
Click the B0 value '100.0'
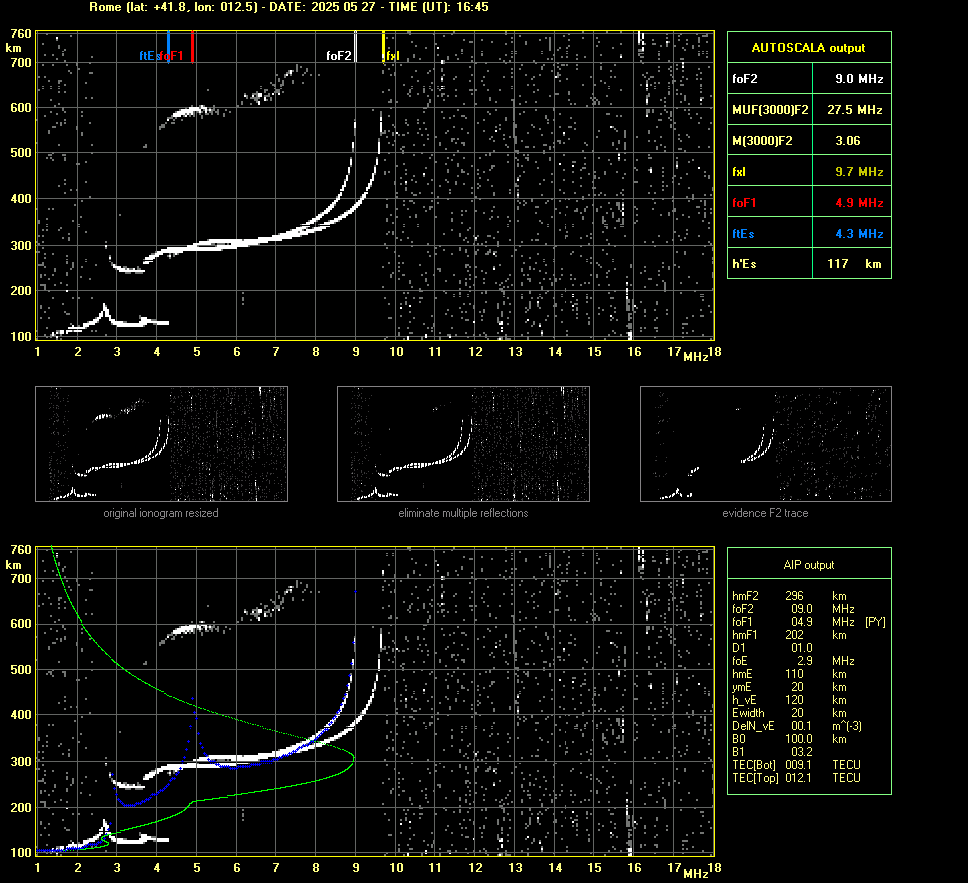(798, 739)
